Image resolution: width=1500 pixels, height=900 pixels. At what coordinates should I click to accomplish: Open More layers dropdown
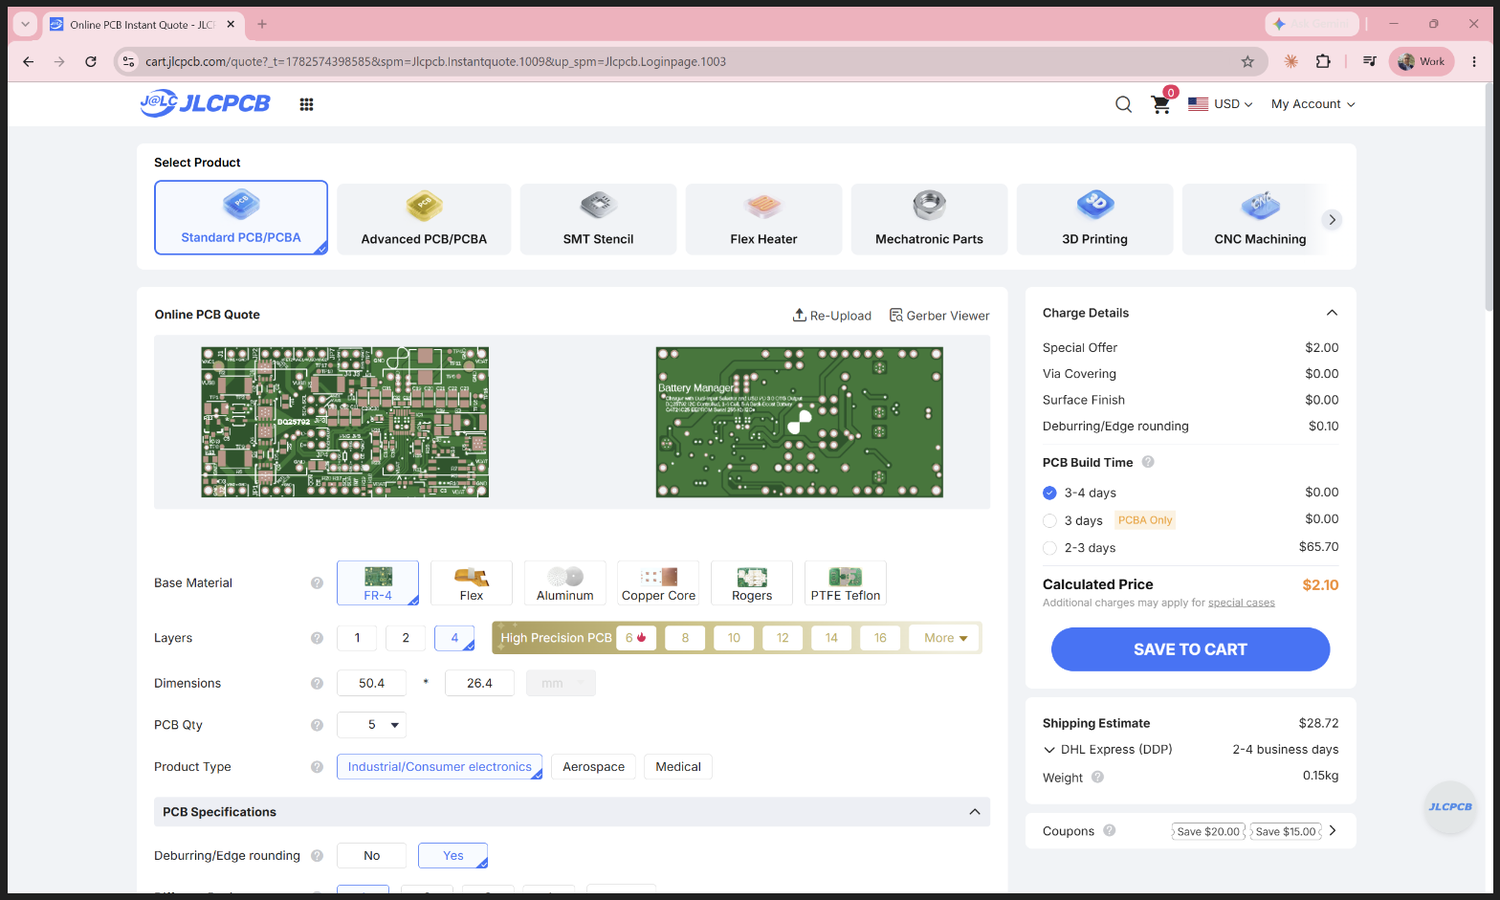click(x=945, y=638)
